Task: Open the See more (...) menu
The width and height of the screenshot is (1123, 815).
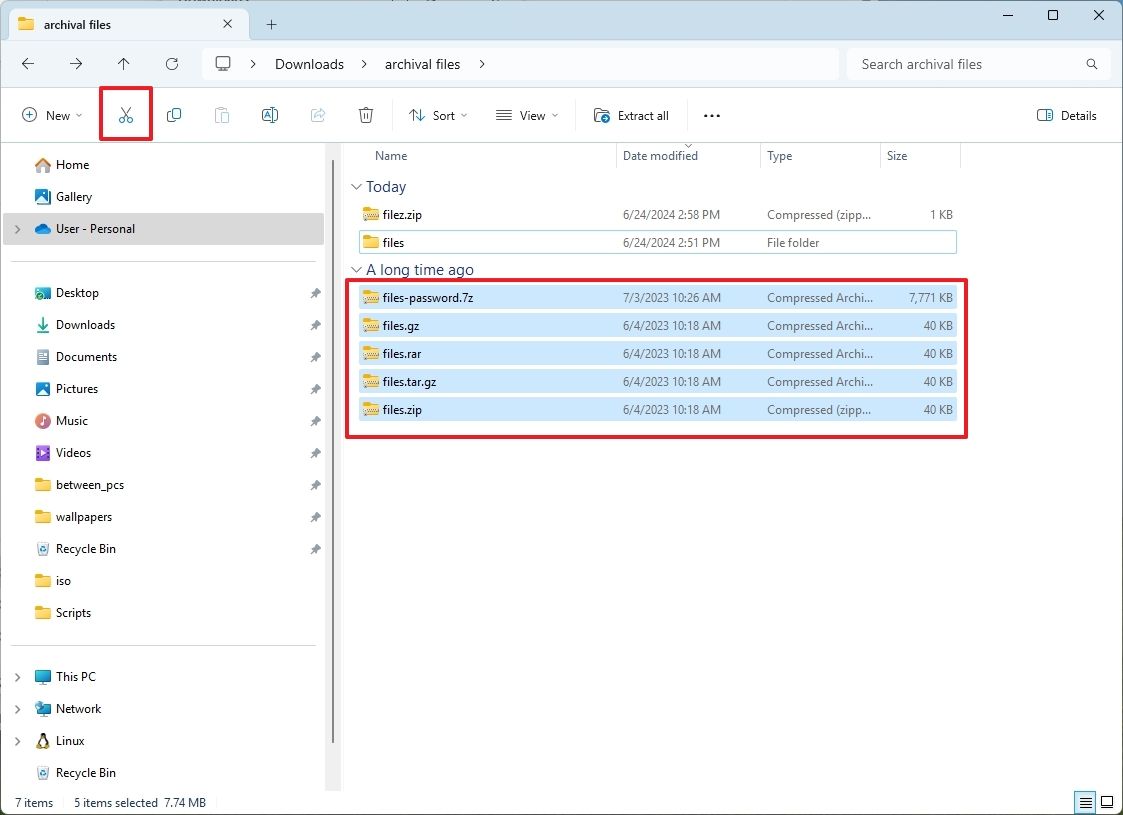Action: (x=711, y=115)
